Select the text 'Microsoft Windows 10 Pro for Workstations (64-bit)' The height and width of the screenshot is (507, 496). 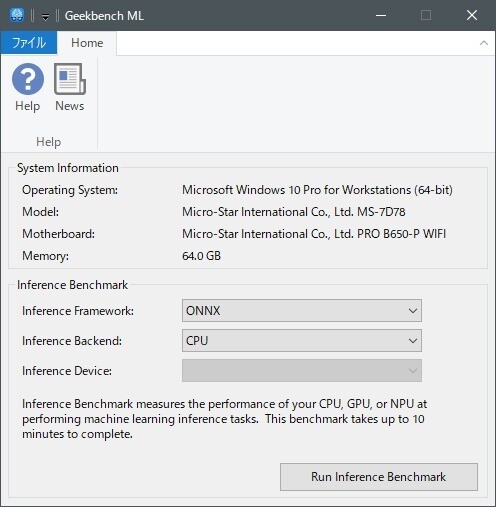[x=317, y=190]
